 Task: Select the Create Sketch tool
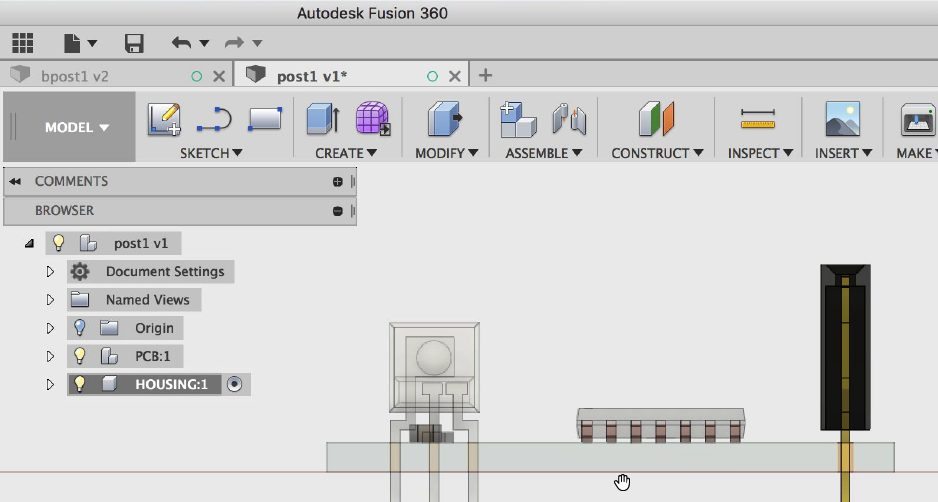click(x=165, y=119)
